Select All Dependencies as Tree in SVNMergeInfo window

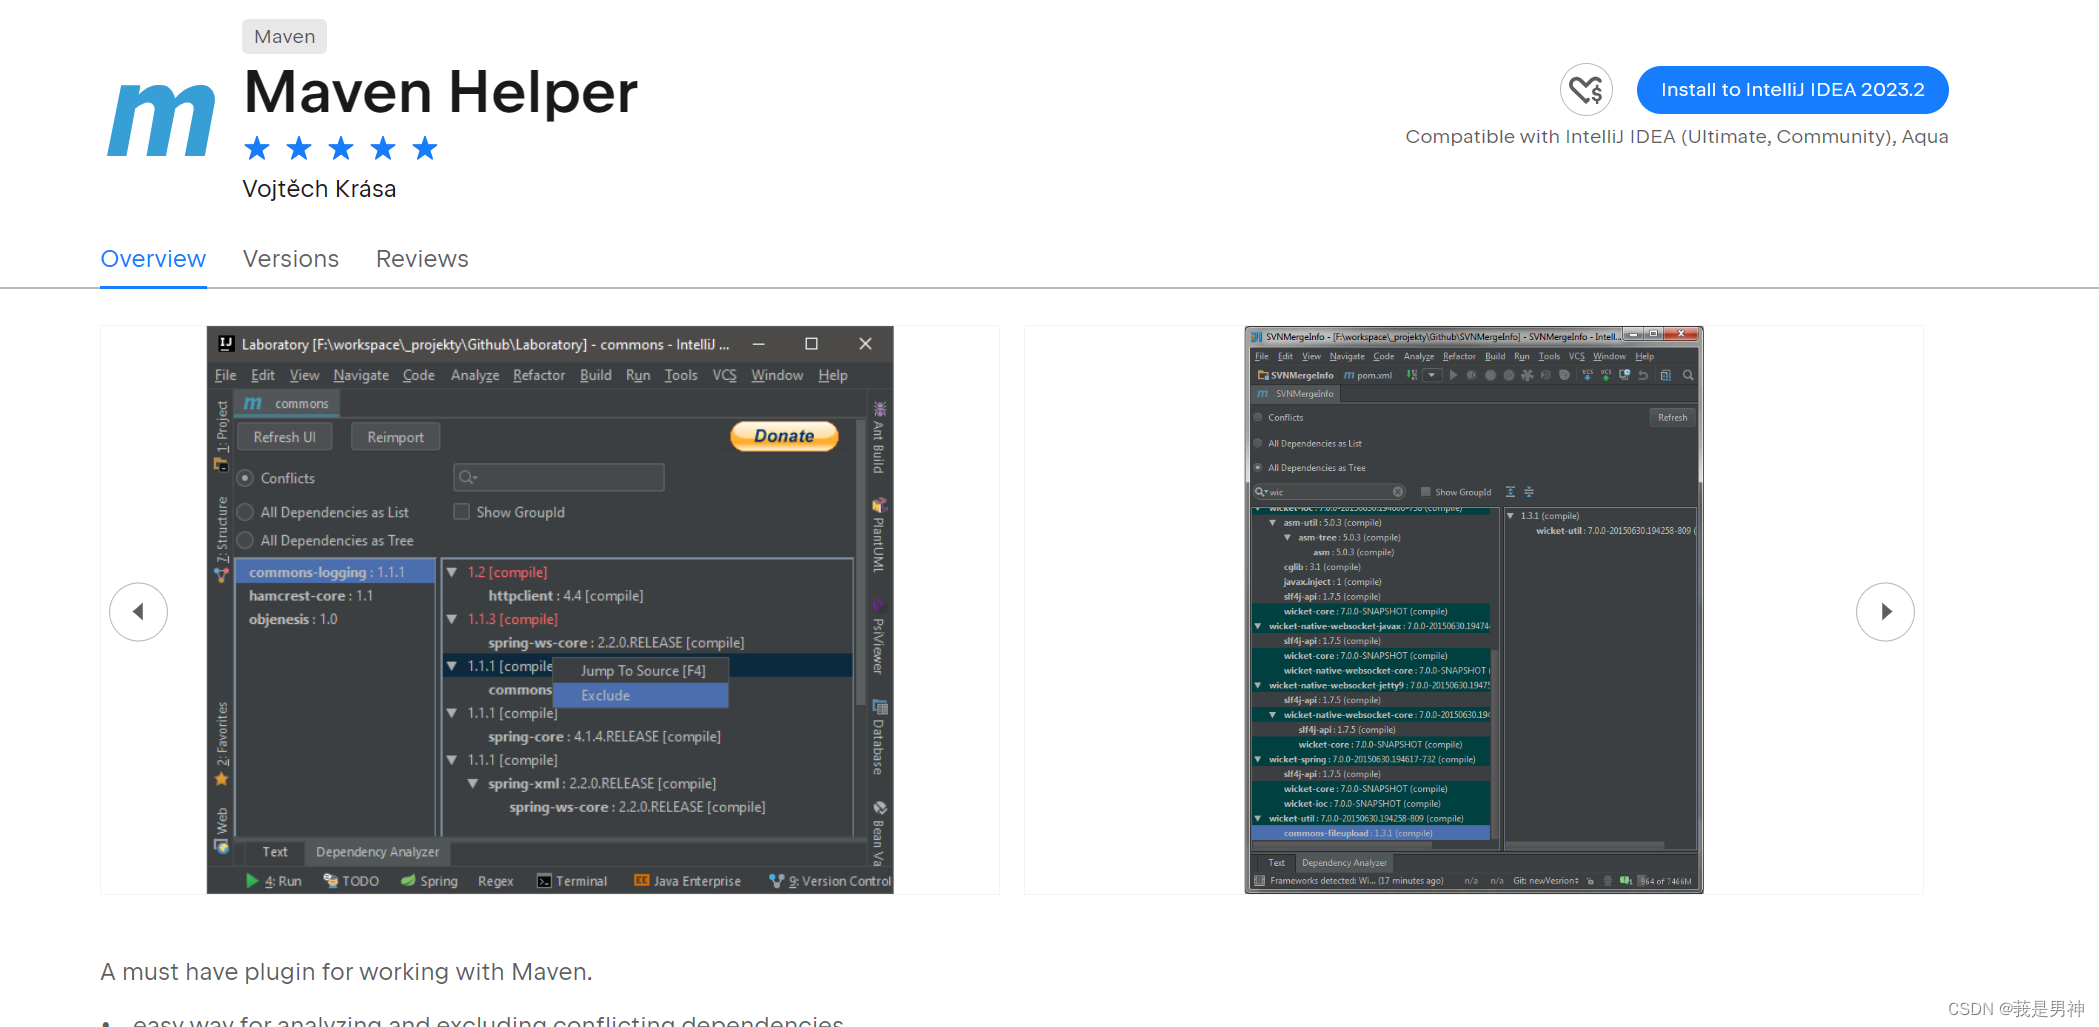click(x=1258, y=467)
